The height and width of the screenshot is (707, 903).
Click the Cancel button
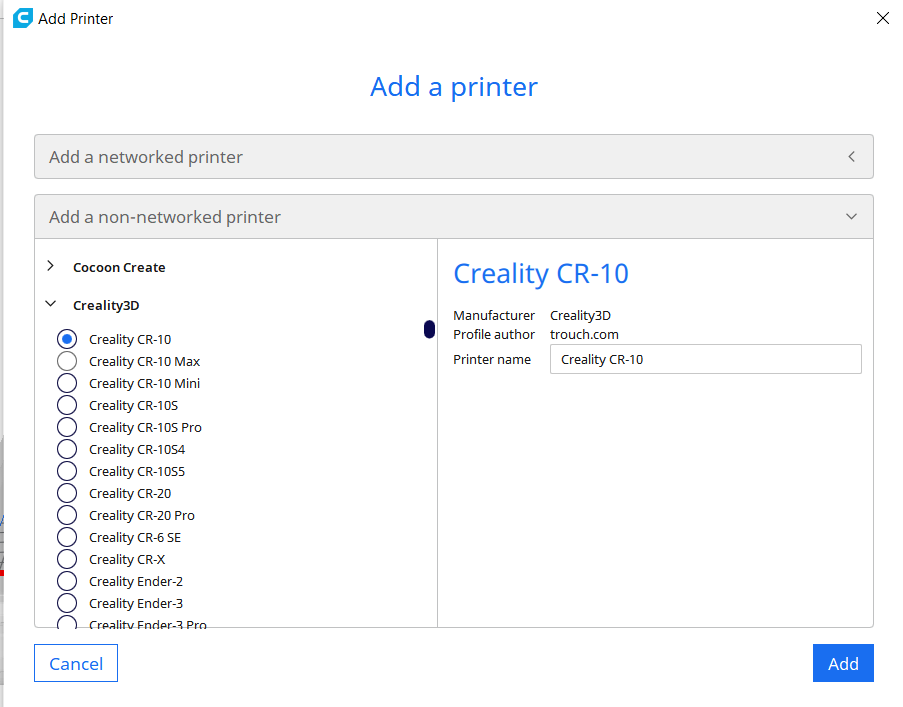coord(76,663)
